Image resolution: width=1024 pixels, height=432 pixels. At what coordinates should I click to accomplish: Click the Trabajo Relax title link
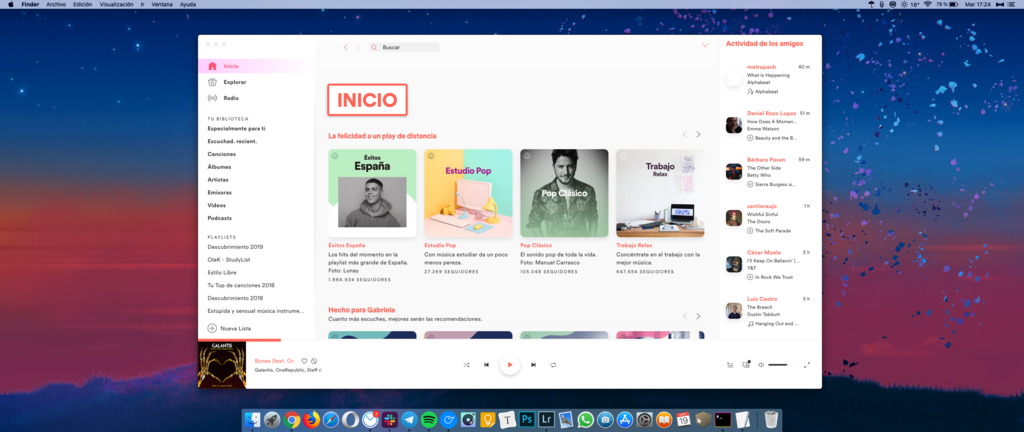pos(635,245)
